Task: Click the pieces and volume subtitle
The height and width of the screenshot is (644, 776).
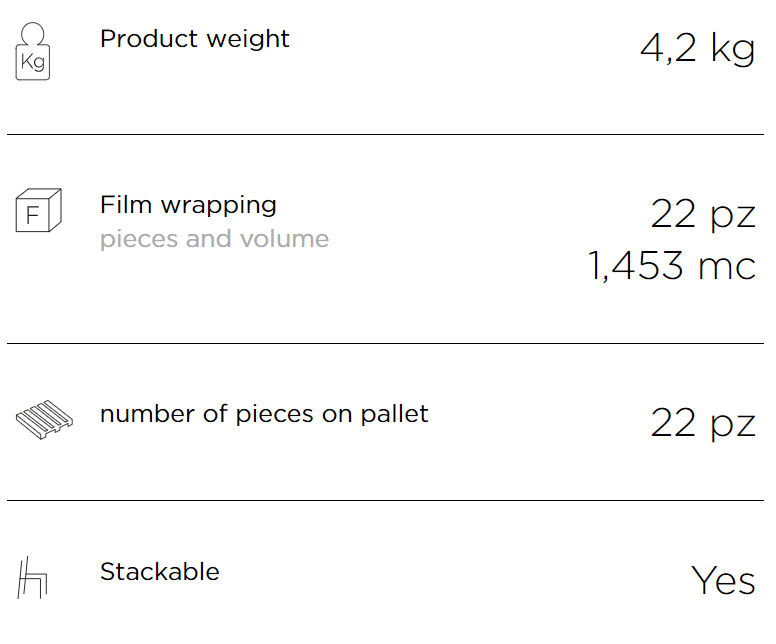Action: [214, 240]
